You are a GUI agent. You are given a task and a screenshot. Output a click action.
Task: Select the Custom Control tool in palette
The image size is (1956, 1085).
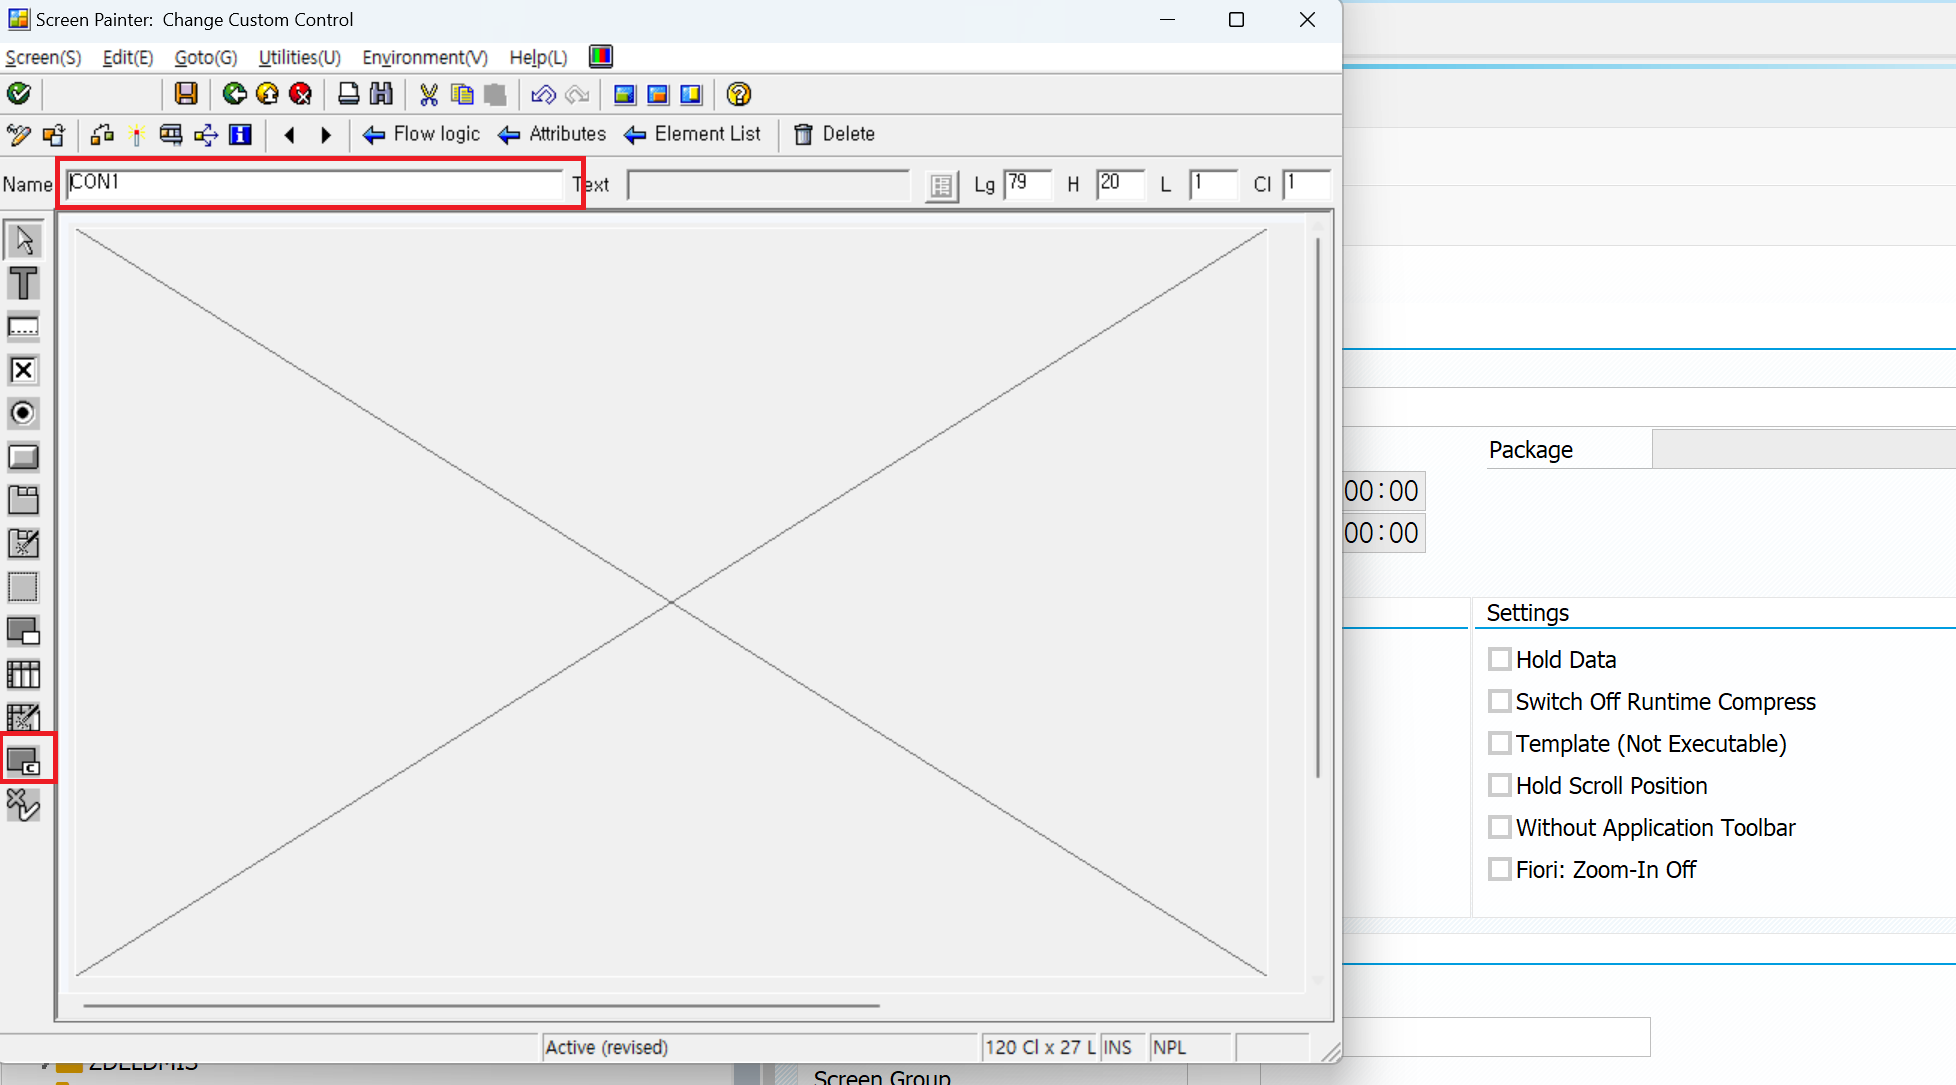(x=23, y=762)
